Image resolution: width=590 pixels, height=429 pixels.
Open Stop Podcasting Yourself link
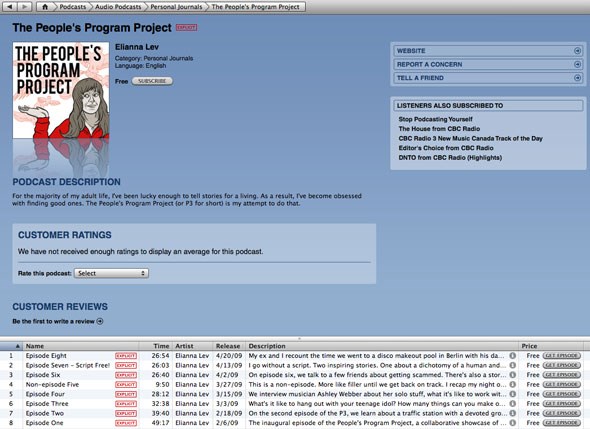coord(435,119)
